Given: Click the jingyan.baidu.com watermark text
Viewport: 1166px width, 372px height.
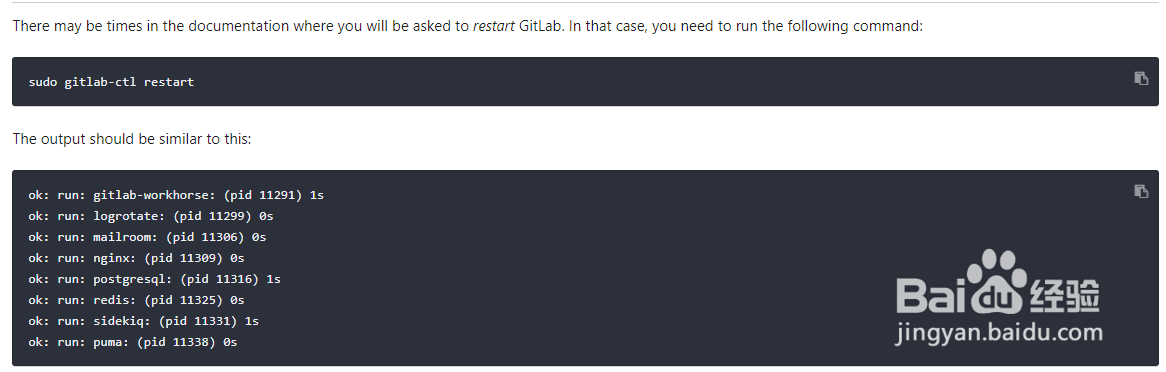Looking at the screenshot, I should tap(999, 333).
